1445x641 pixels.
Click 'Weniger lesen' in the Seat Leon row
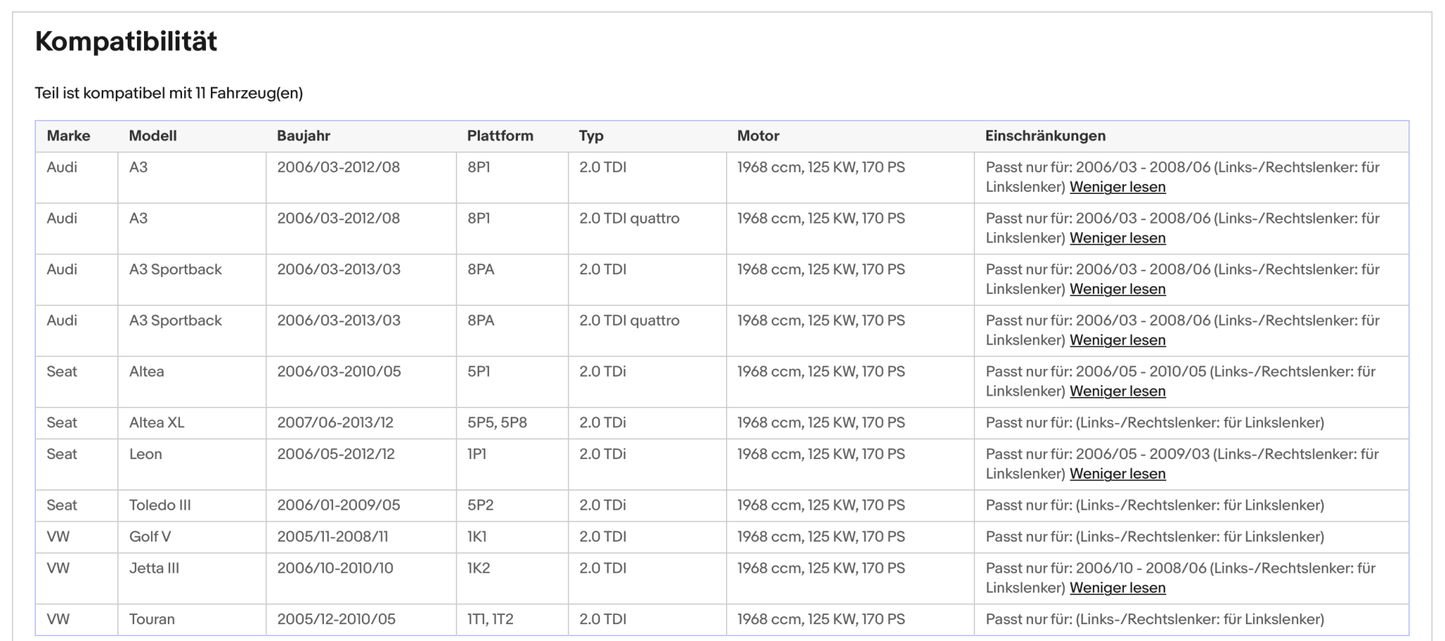point(1117,474)
